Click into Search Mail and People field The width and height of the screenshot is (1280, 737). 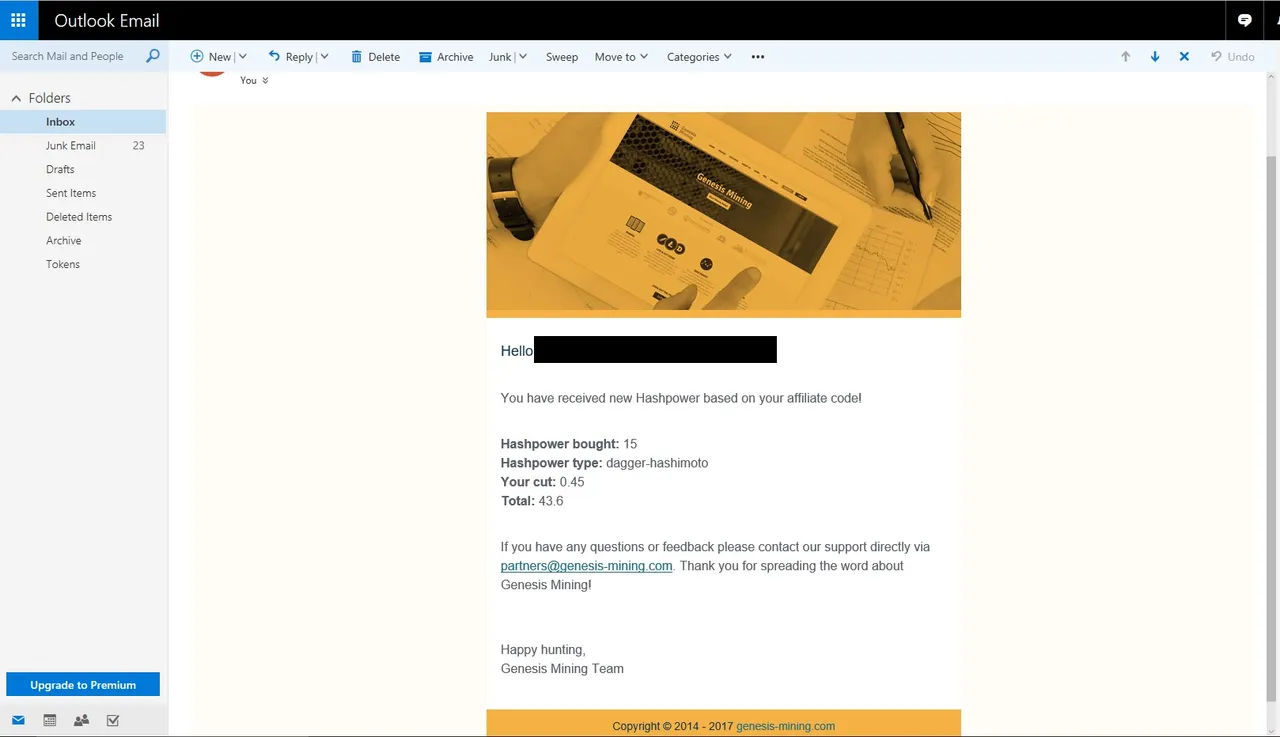pos(68,56)
